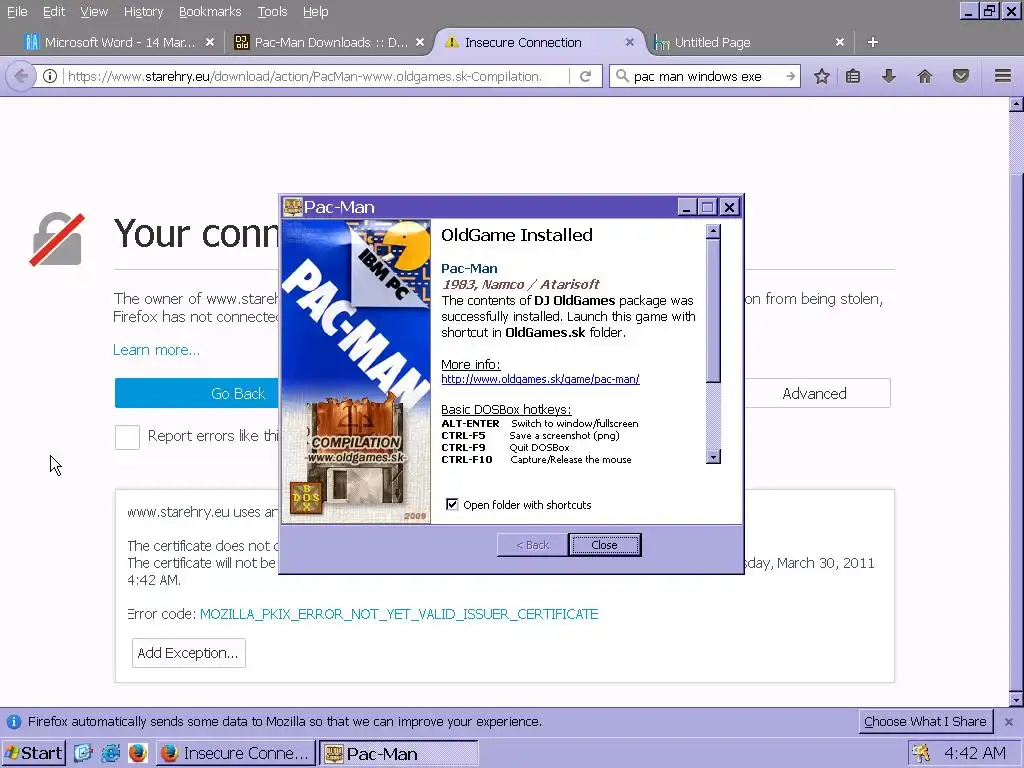Screen dimensions: 1024x768
Task: Click the Pac-Man taskbar button
Action: [398, 754]
